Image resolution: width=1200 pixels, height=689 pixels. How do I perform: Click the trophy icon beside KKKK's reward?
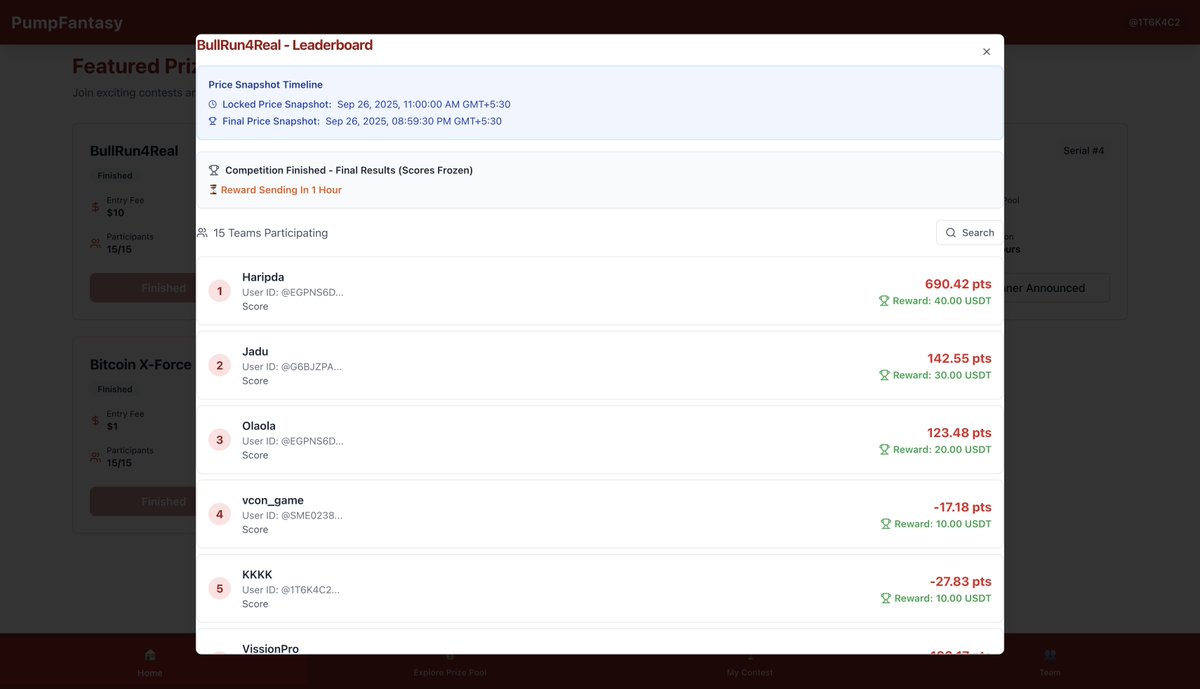point(885,598)
